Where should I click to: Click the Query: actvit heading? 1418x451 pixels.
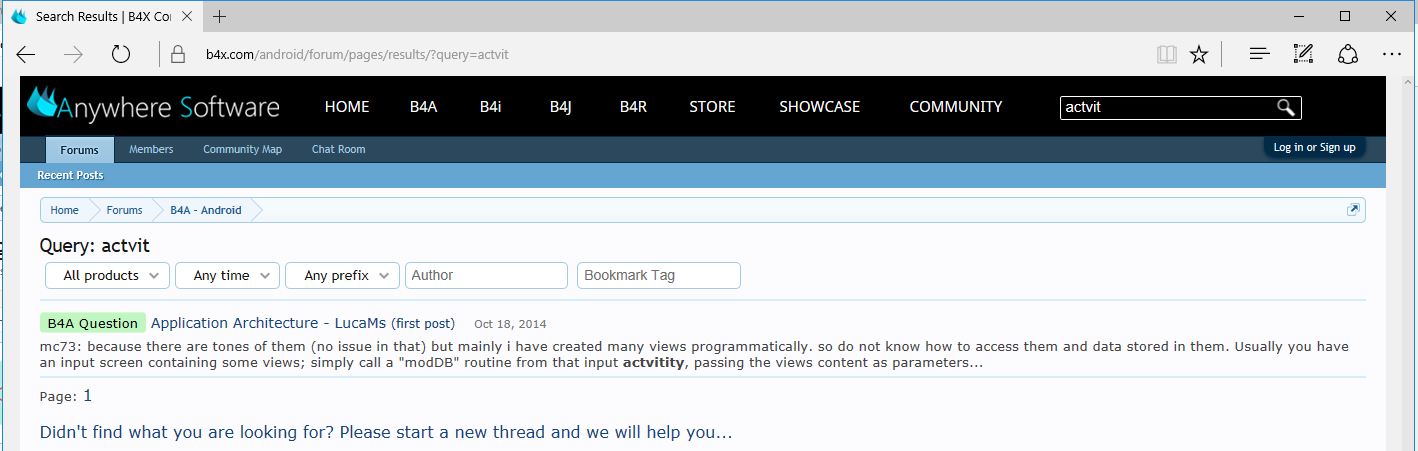pos(95,245)
